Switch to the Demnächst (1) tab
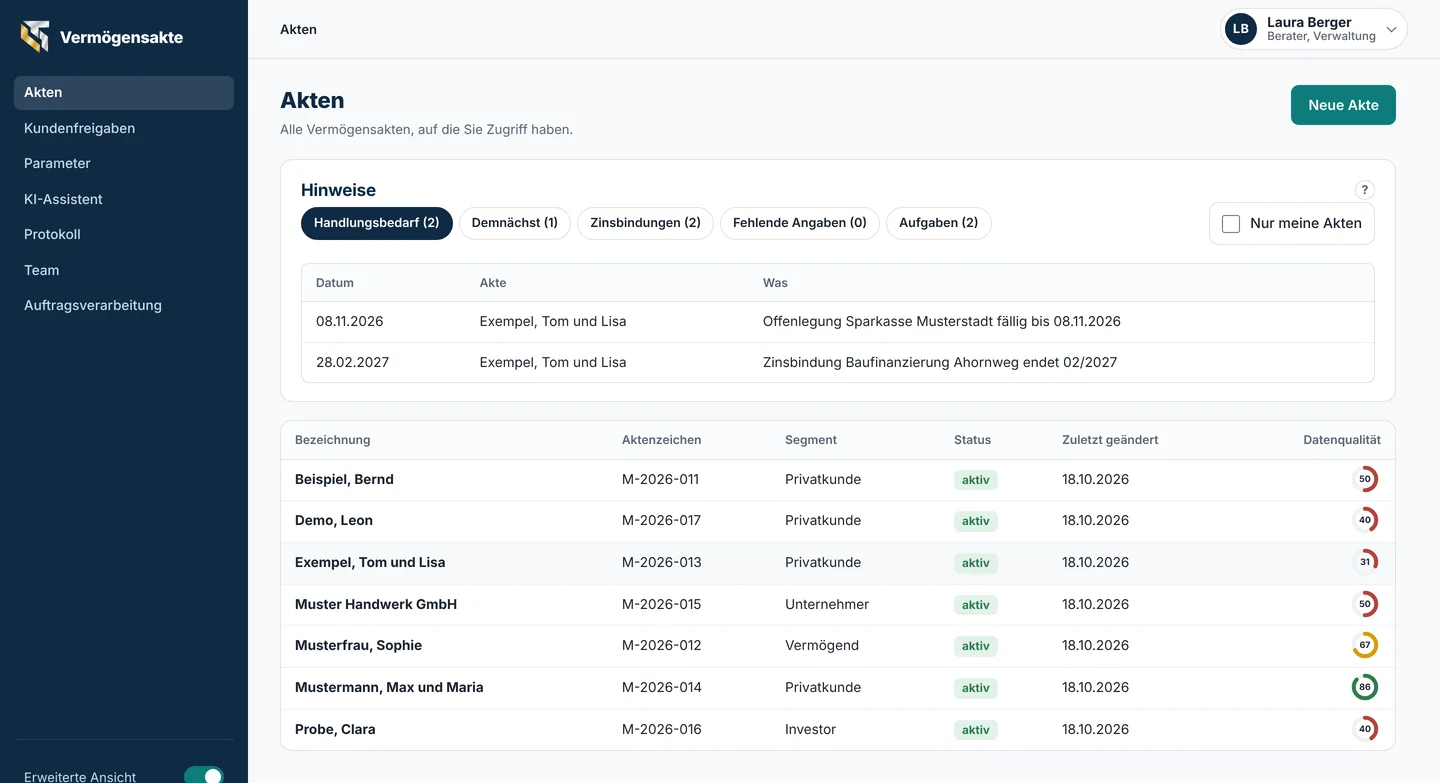1440x783 pixels. 515,223
